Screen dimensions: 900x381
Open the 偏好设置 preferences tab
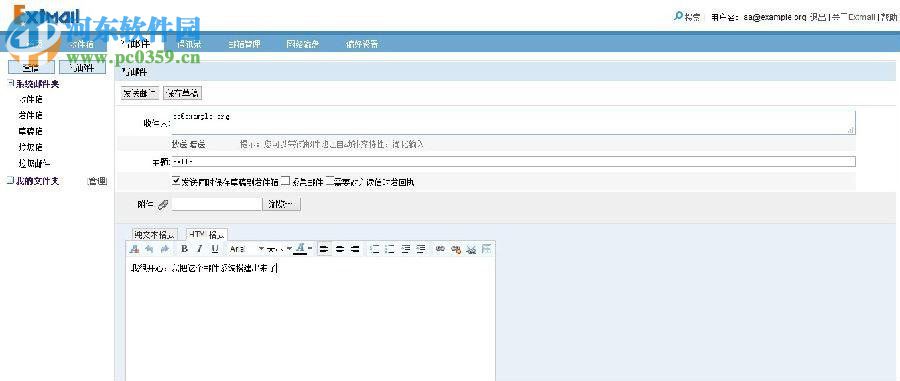tap(362, 44)
